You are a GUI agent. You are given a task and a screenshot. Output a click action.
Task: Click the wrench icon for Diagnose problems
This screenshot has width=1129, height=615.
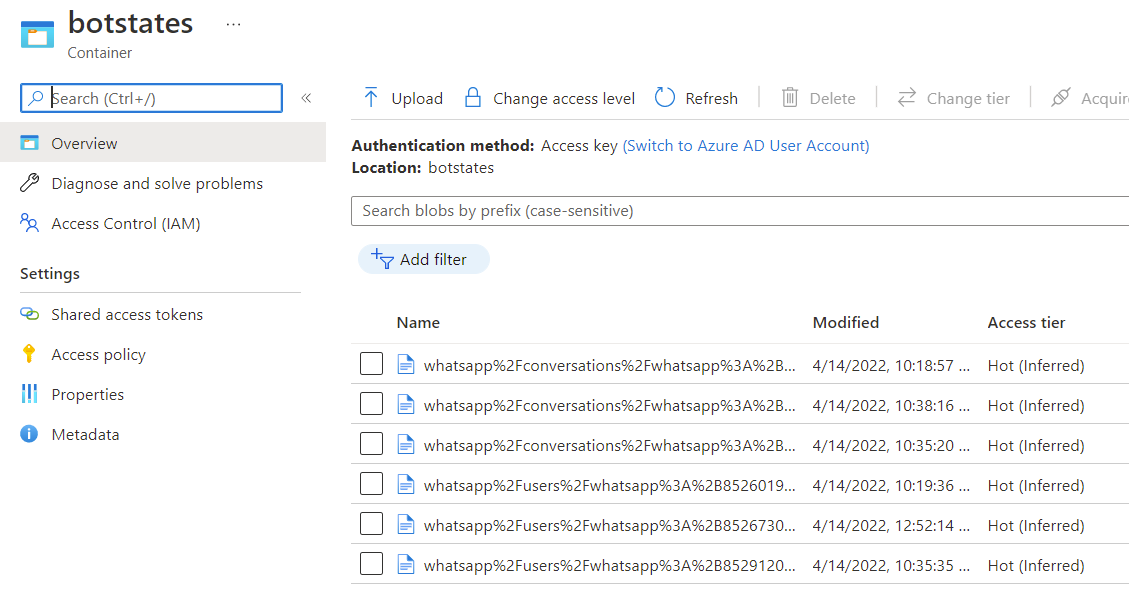coord(30,183)
